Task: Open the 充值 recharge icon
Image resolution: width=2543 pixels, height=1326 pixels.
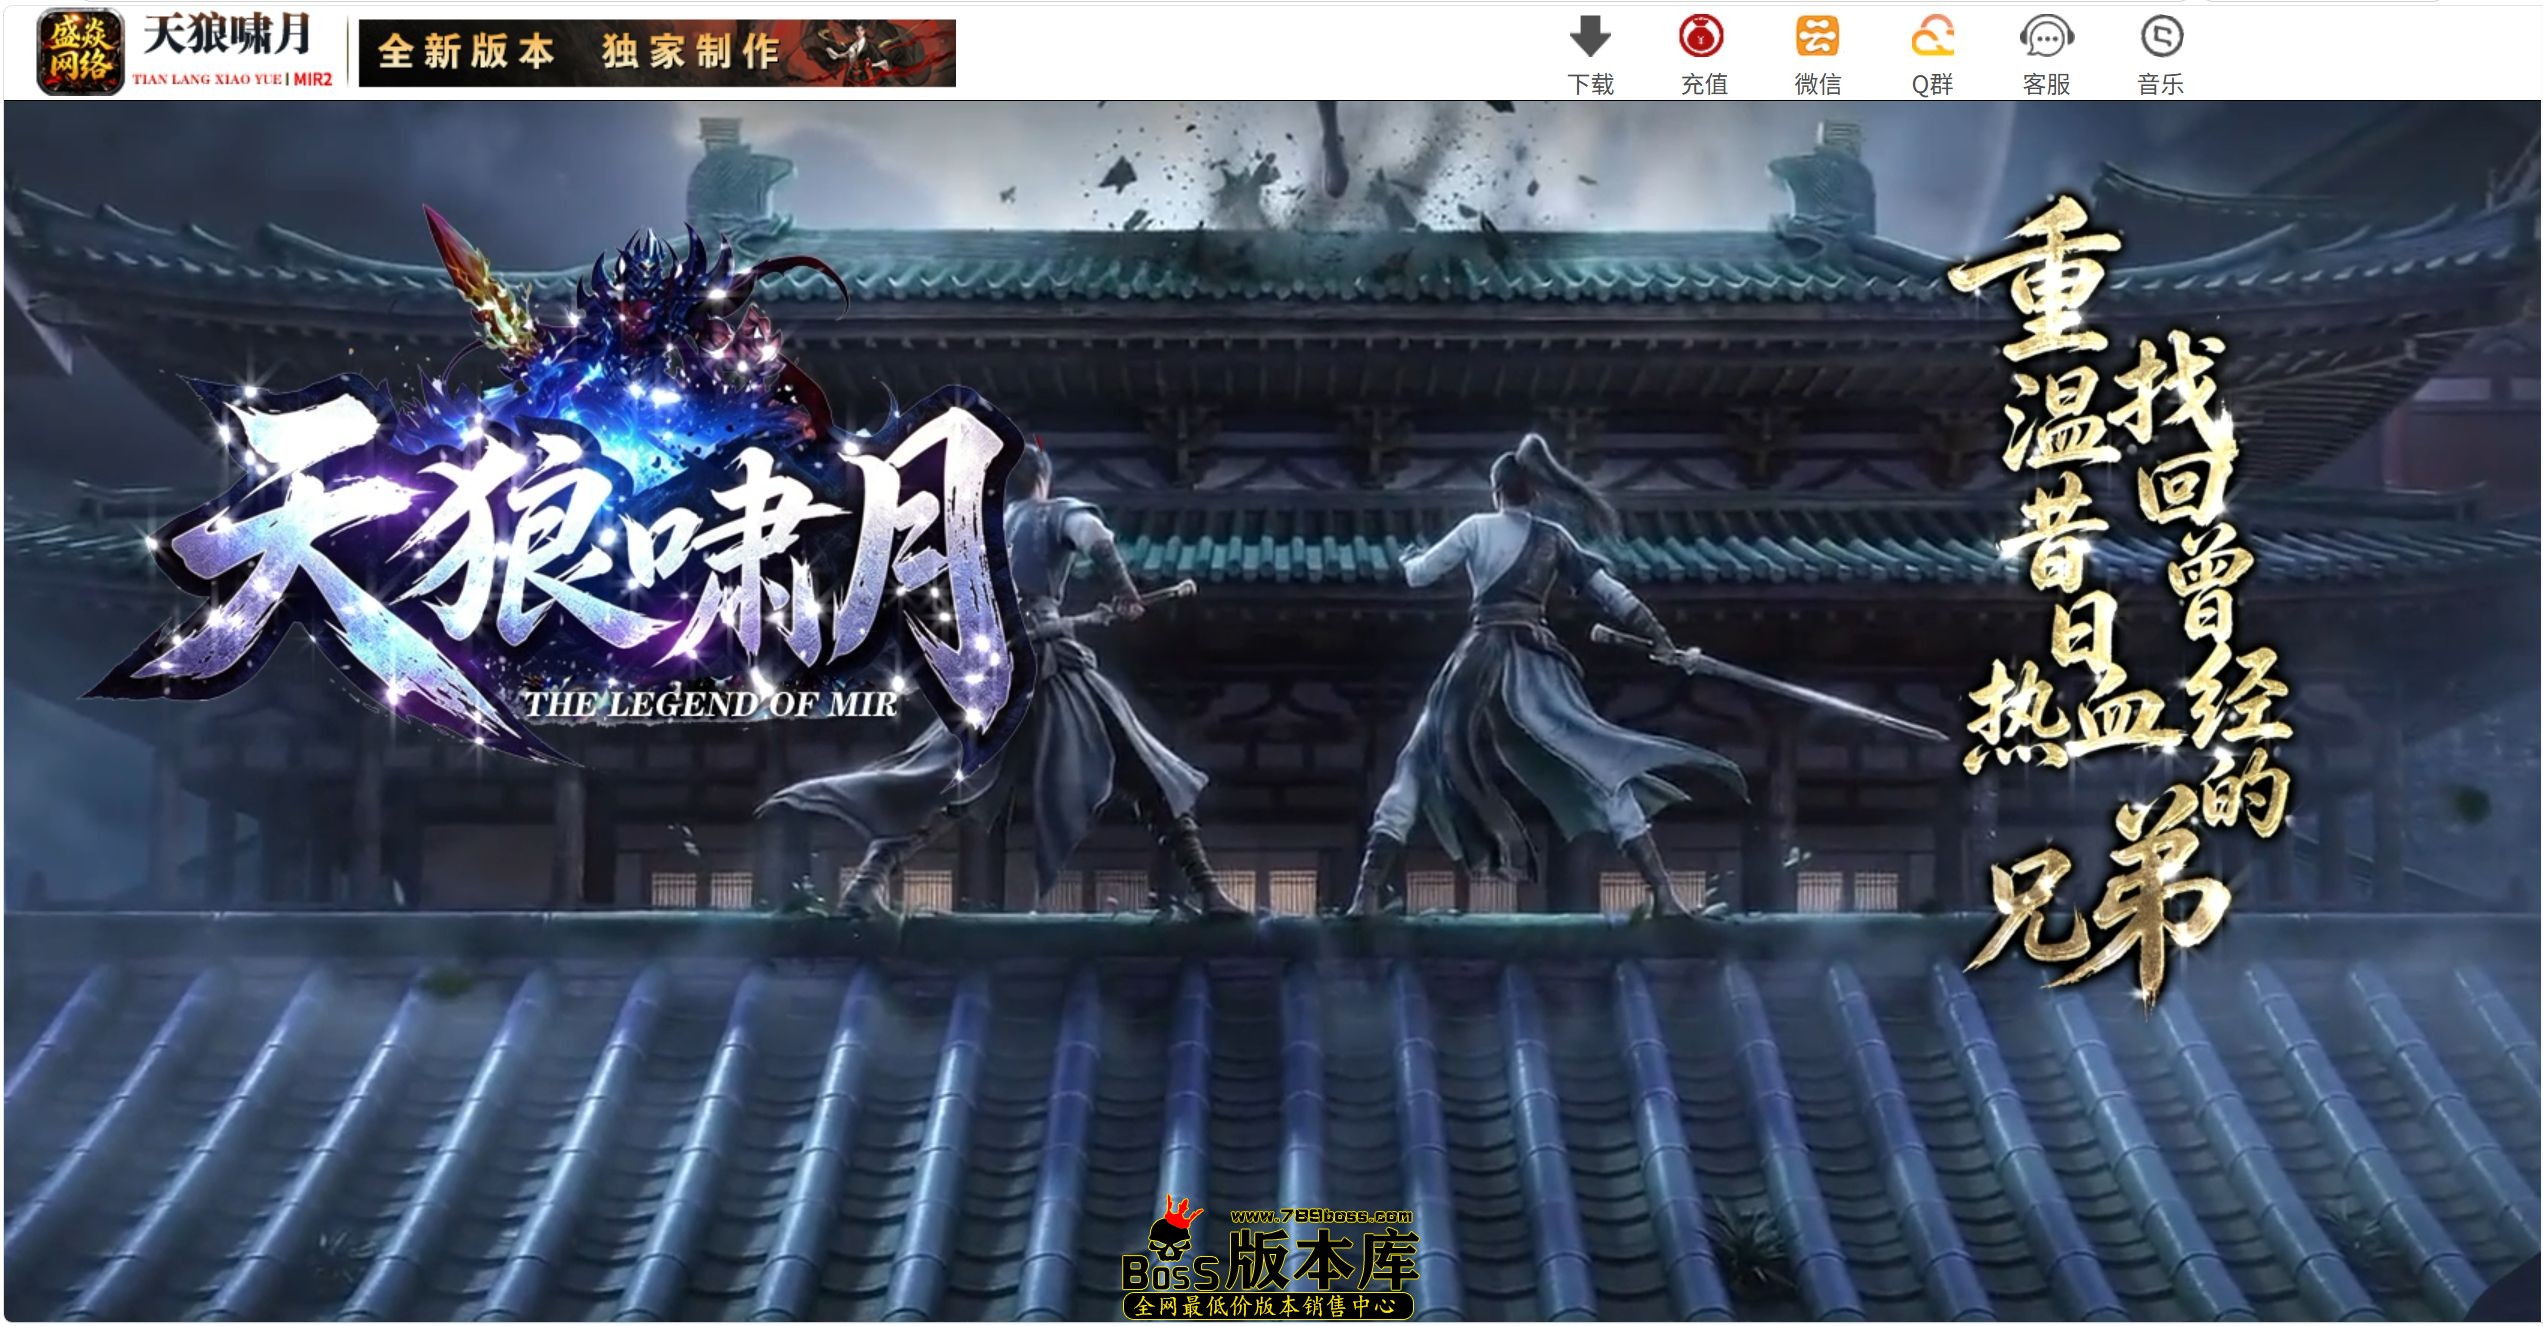Action: coord(1702,37)
